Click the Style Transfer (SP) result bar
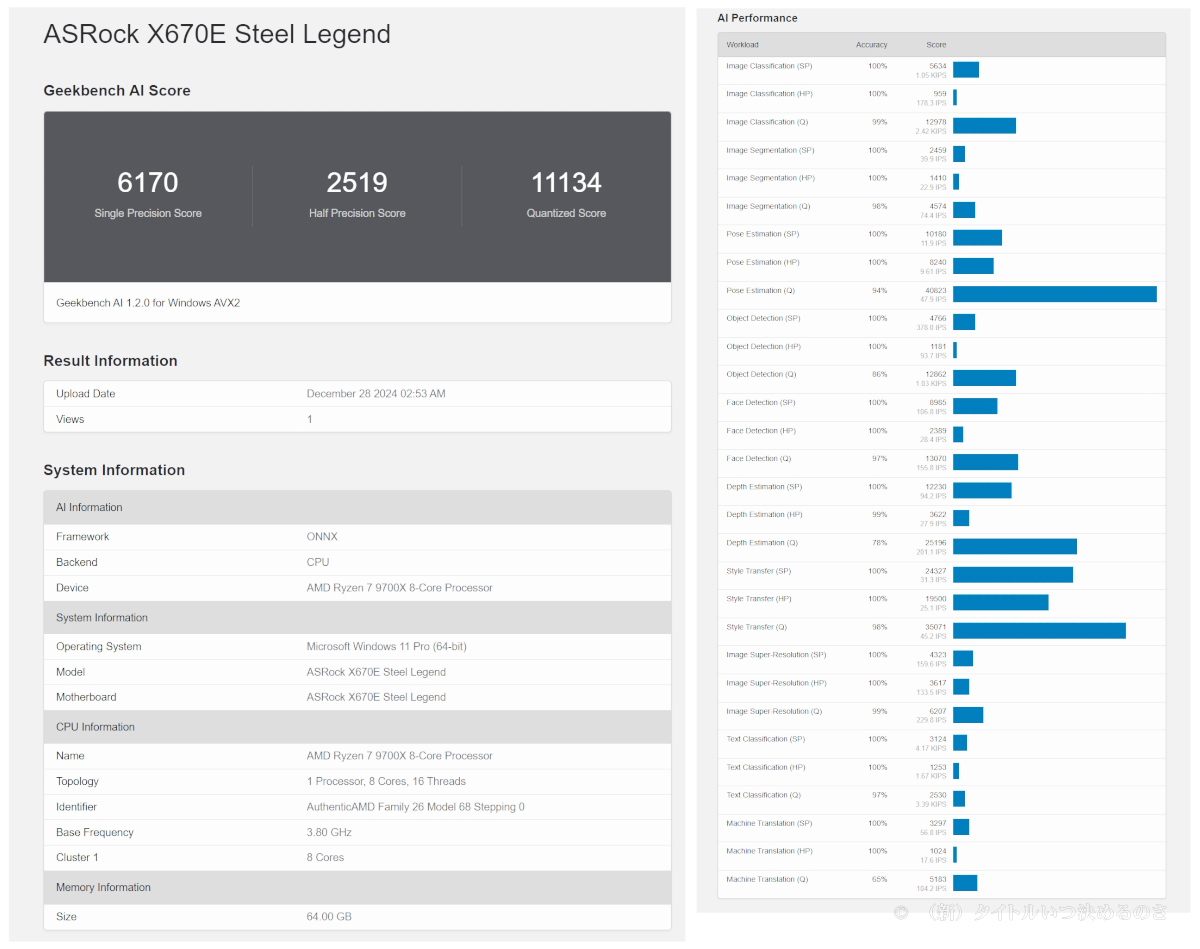This screenshot has width=1200, height=949. point(1013,574)
